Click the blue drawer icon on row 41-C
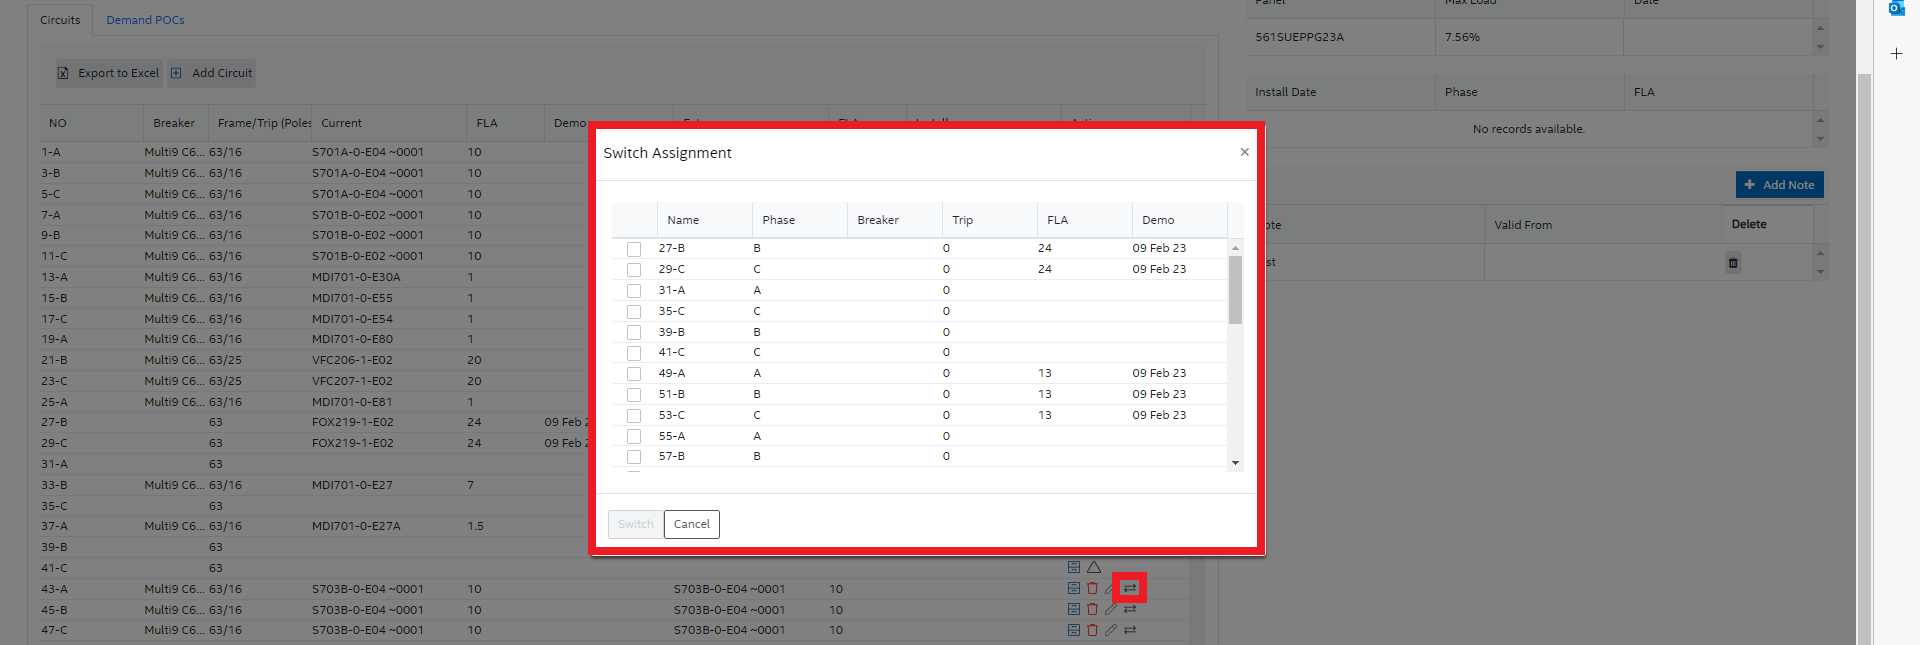1920x645 pixels. coord(1073,567)
